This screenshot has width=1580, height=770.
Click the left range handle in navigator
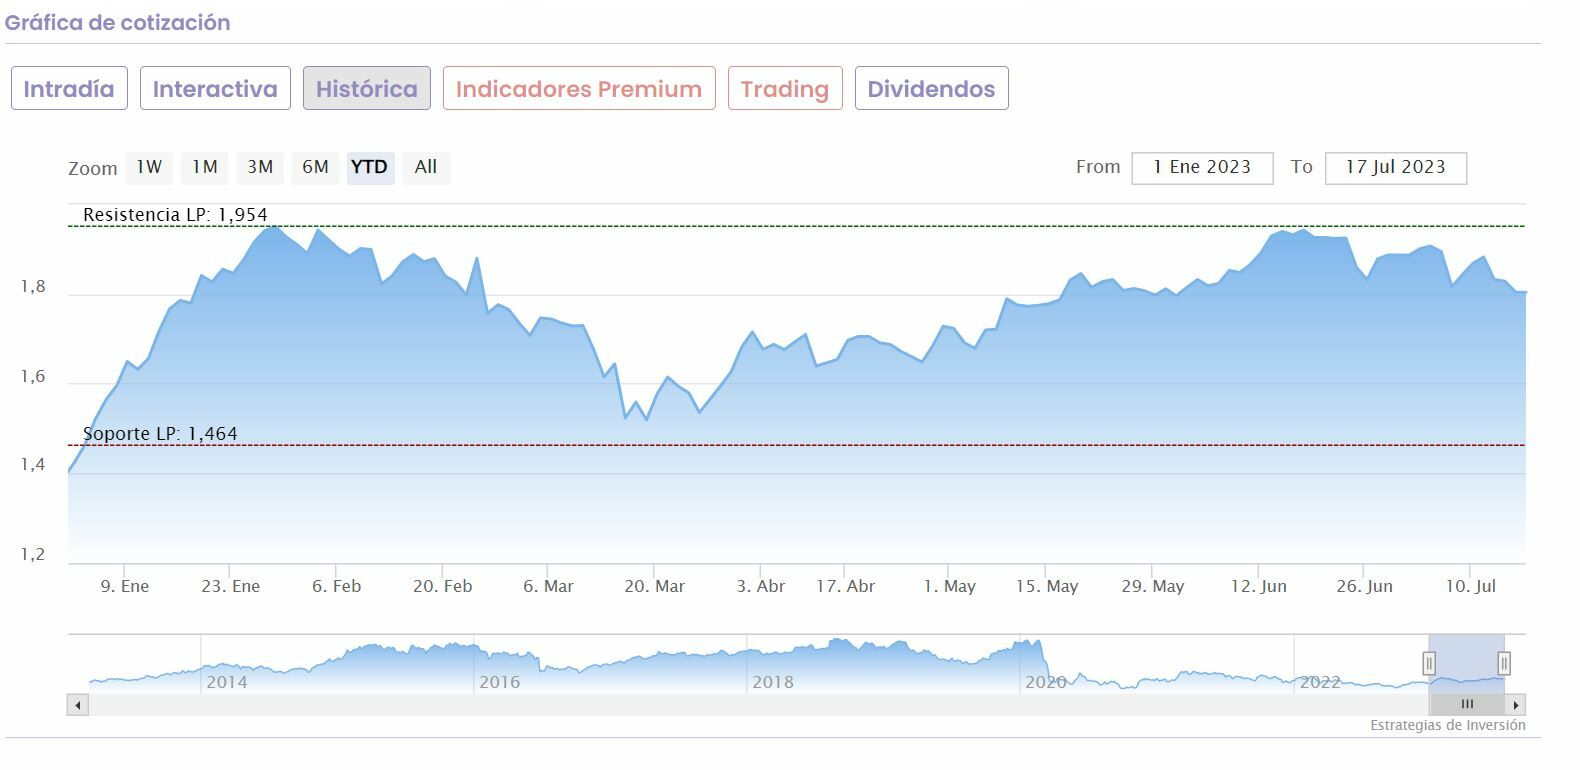(1429, 662)
